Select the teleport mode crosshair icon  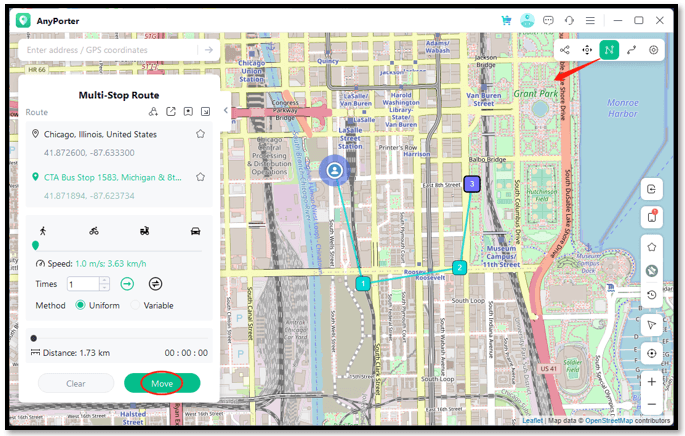point(587,50)
